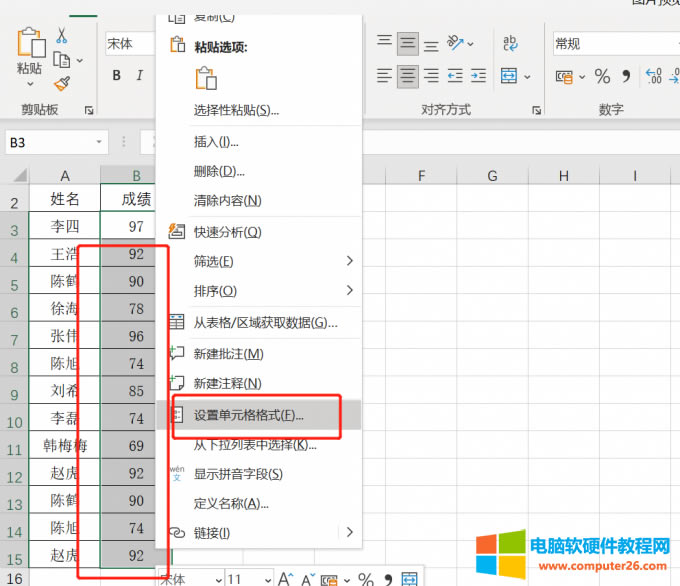The width and height of the screenshot is (680, 586).
Task: Expand the 筛选(E) submenu arrow
Action: pos(349,261)
